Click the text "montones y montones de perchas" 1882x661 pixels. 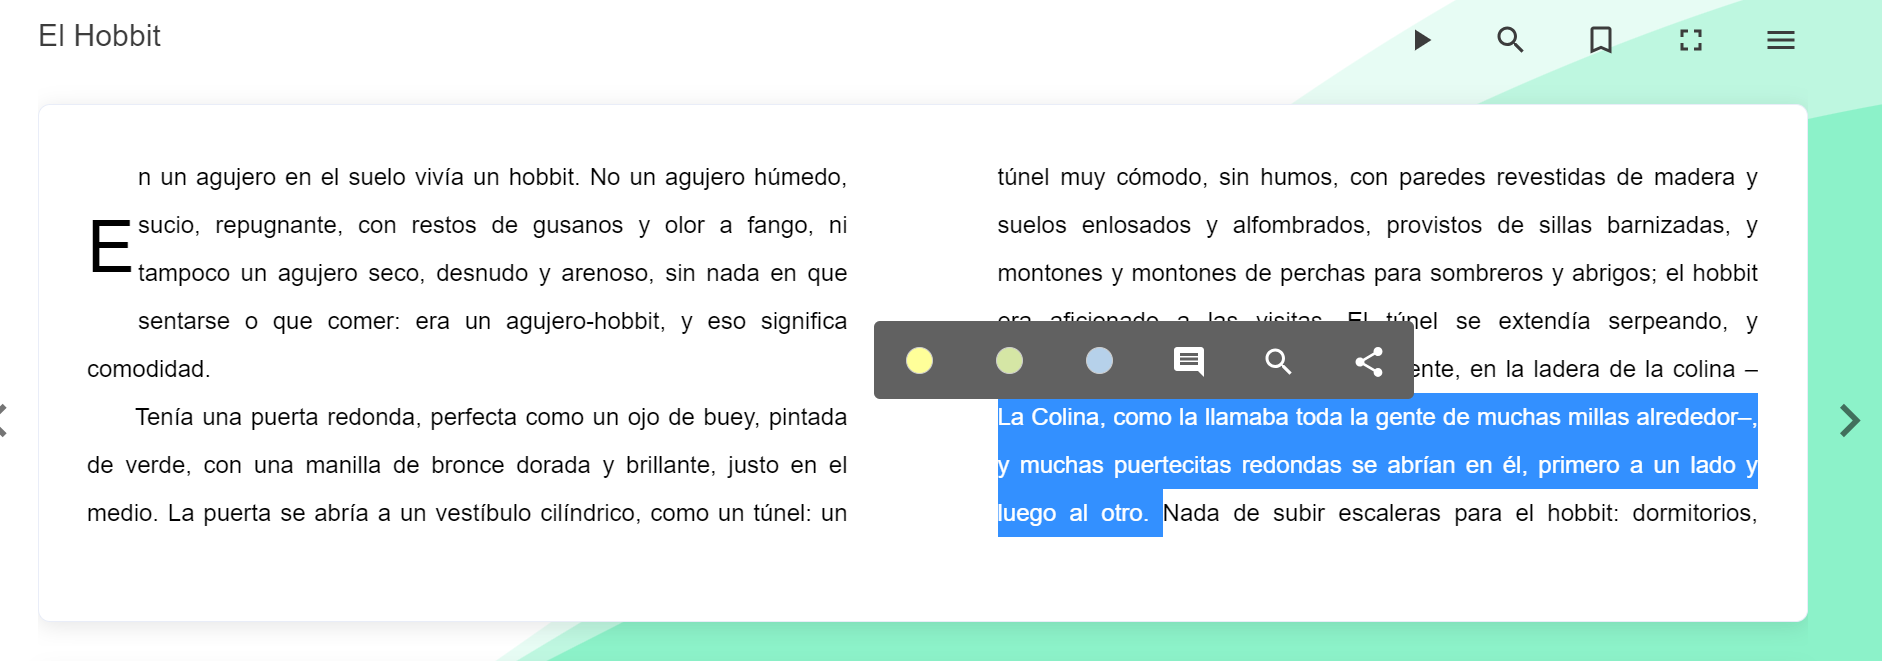(1184, 273)
